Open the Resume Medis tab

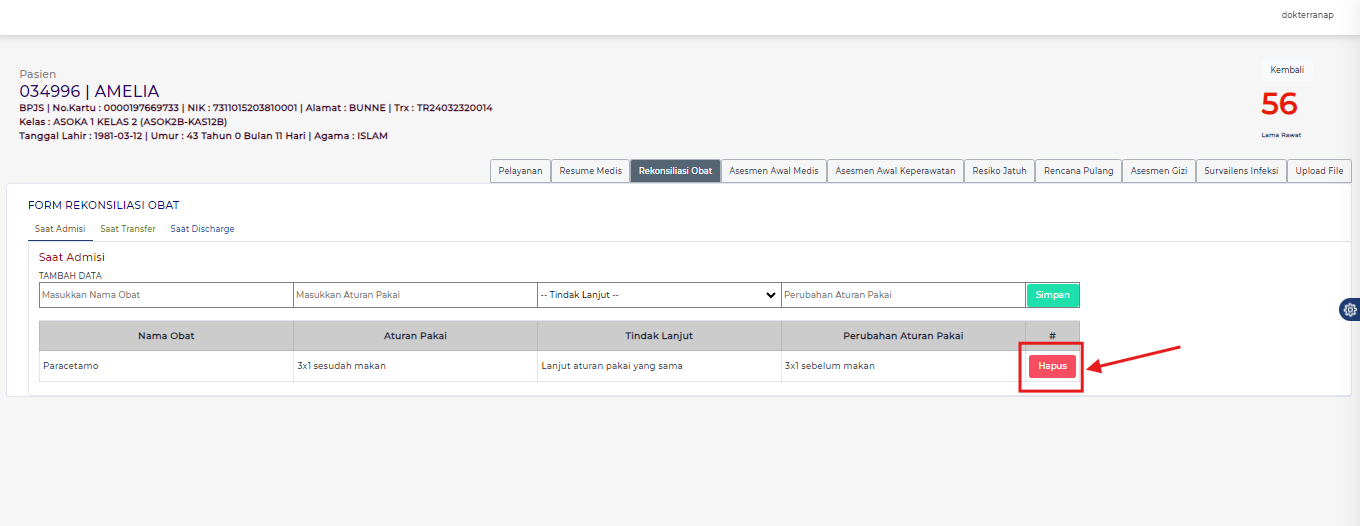590,171
